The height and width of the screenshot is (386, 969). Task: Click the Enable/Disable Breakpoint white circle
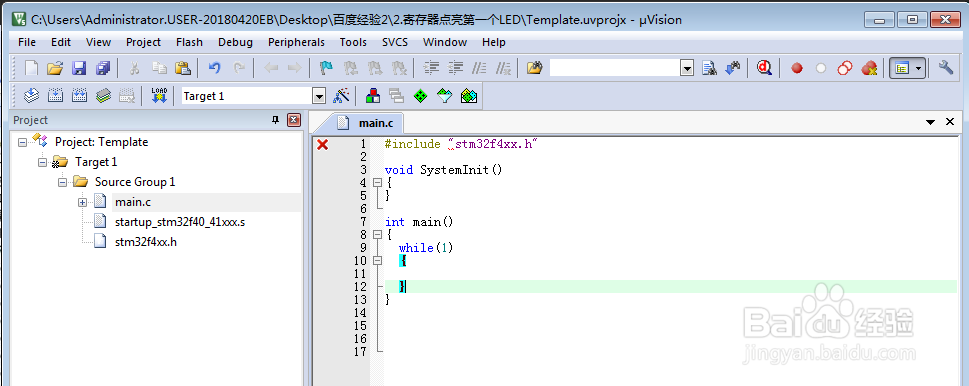click(x=821, y=68)
